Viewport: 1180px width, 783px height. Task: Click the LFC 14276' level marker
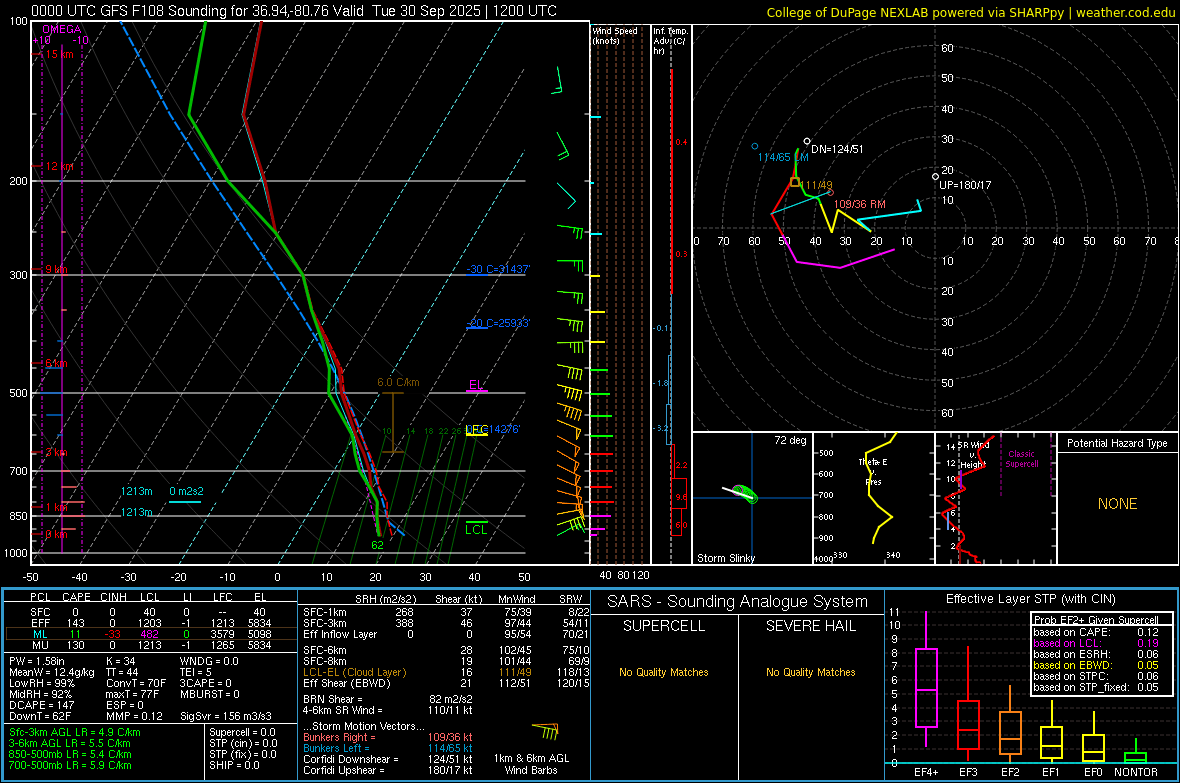click(493, 430)
